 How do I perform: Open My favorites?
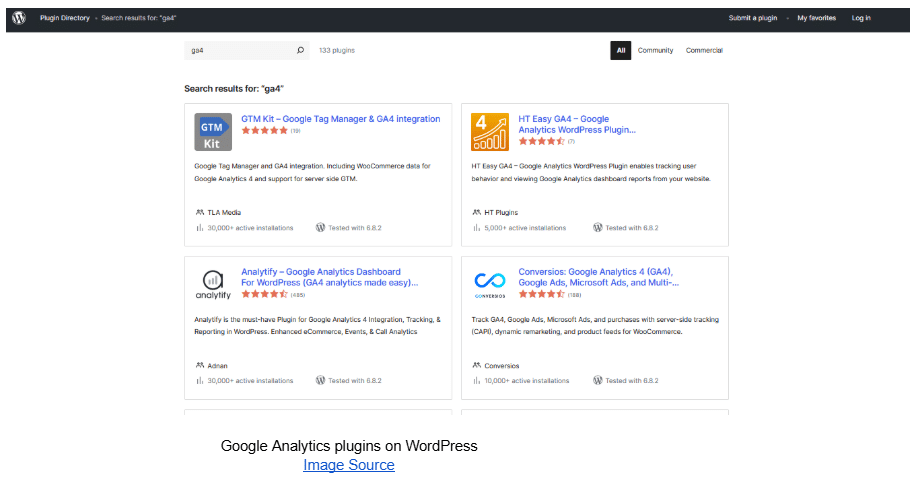point(816,18)
